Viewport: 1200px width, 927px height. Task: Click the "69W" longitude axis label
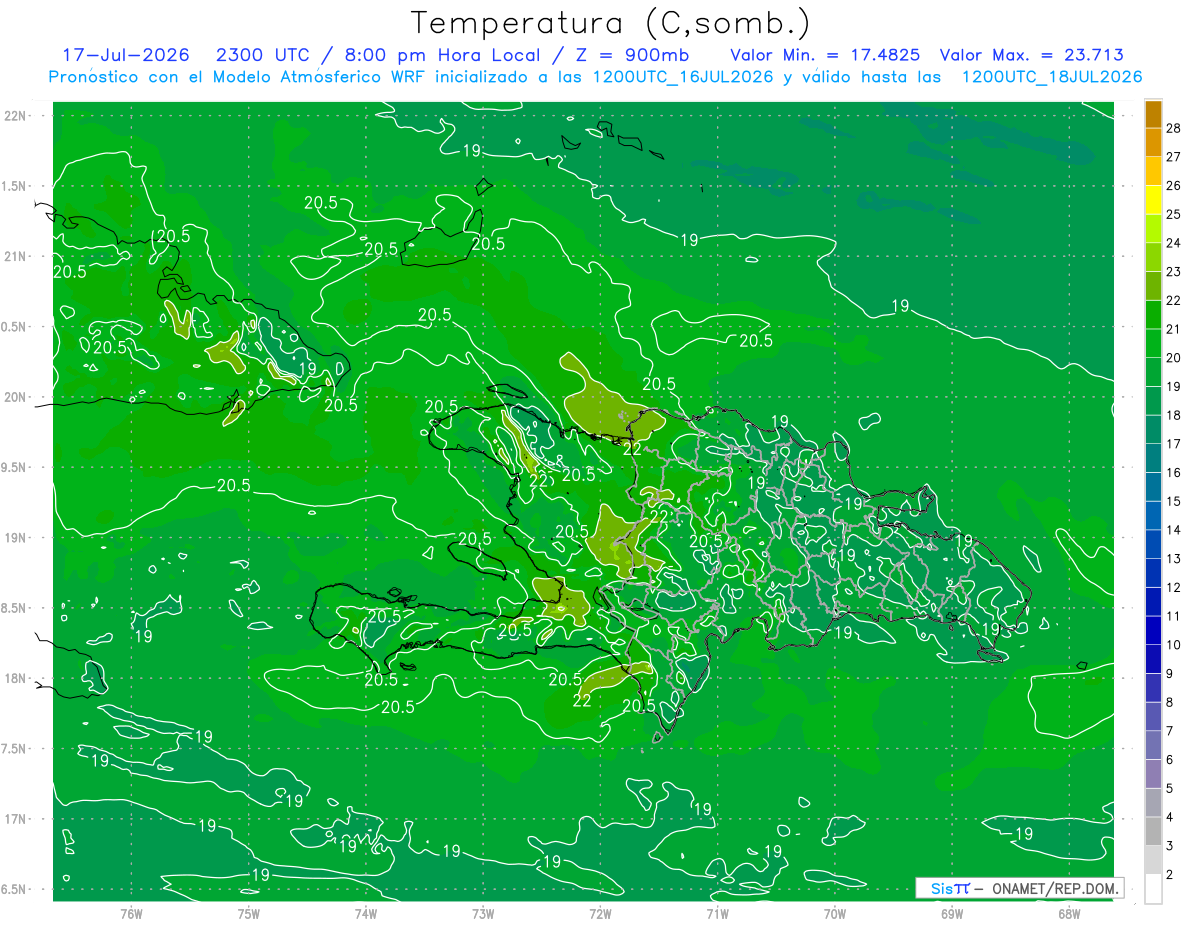click(x=952, y=913)
